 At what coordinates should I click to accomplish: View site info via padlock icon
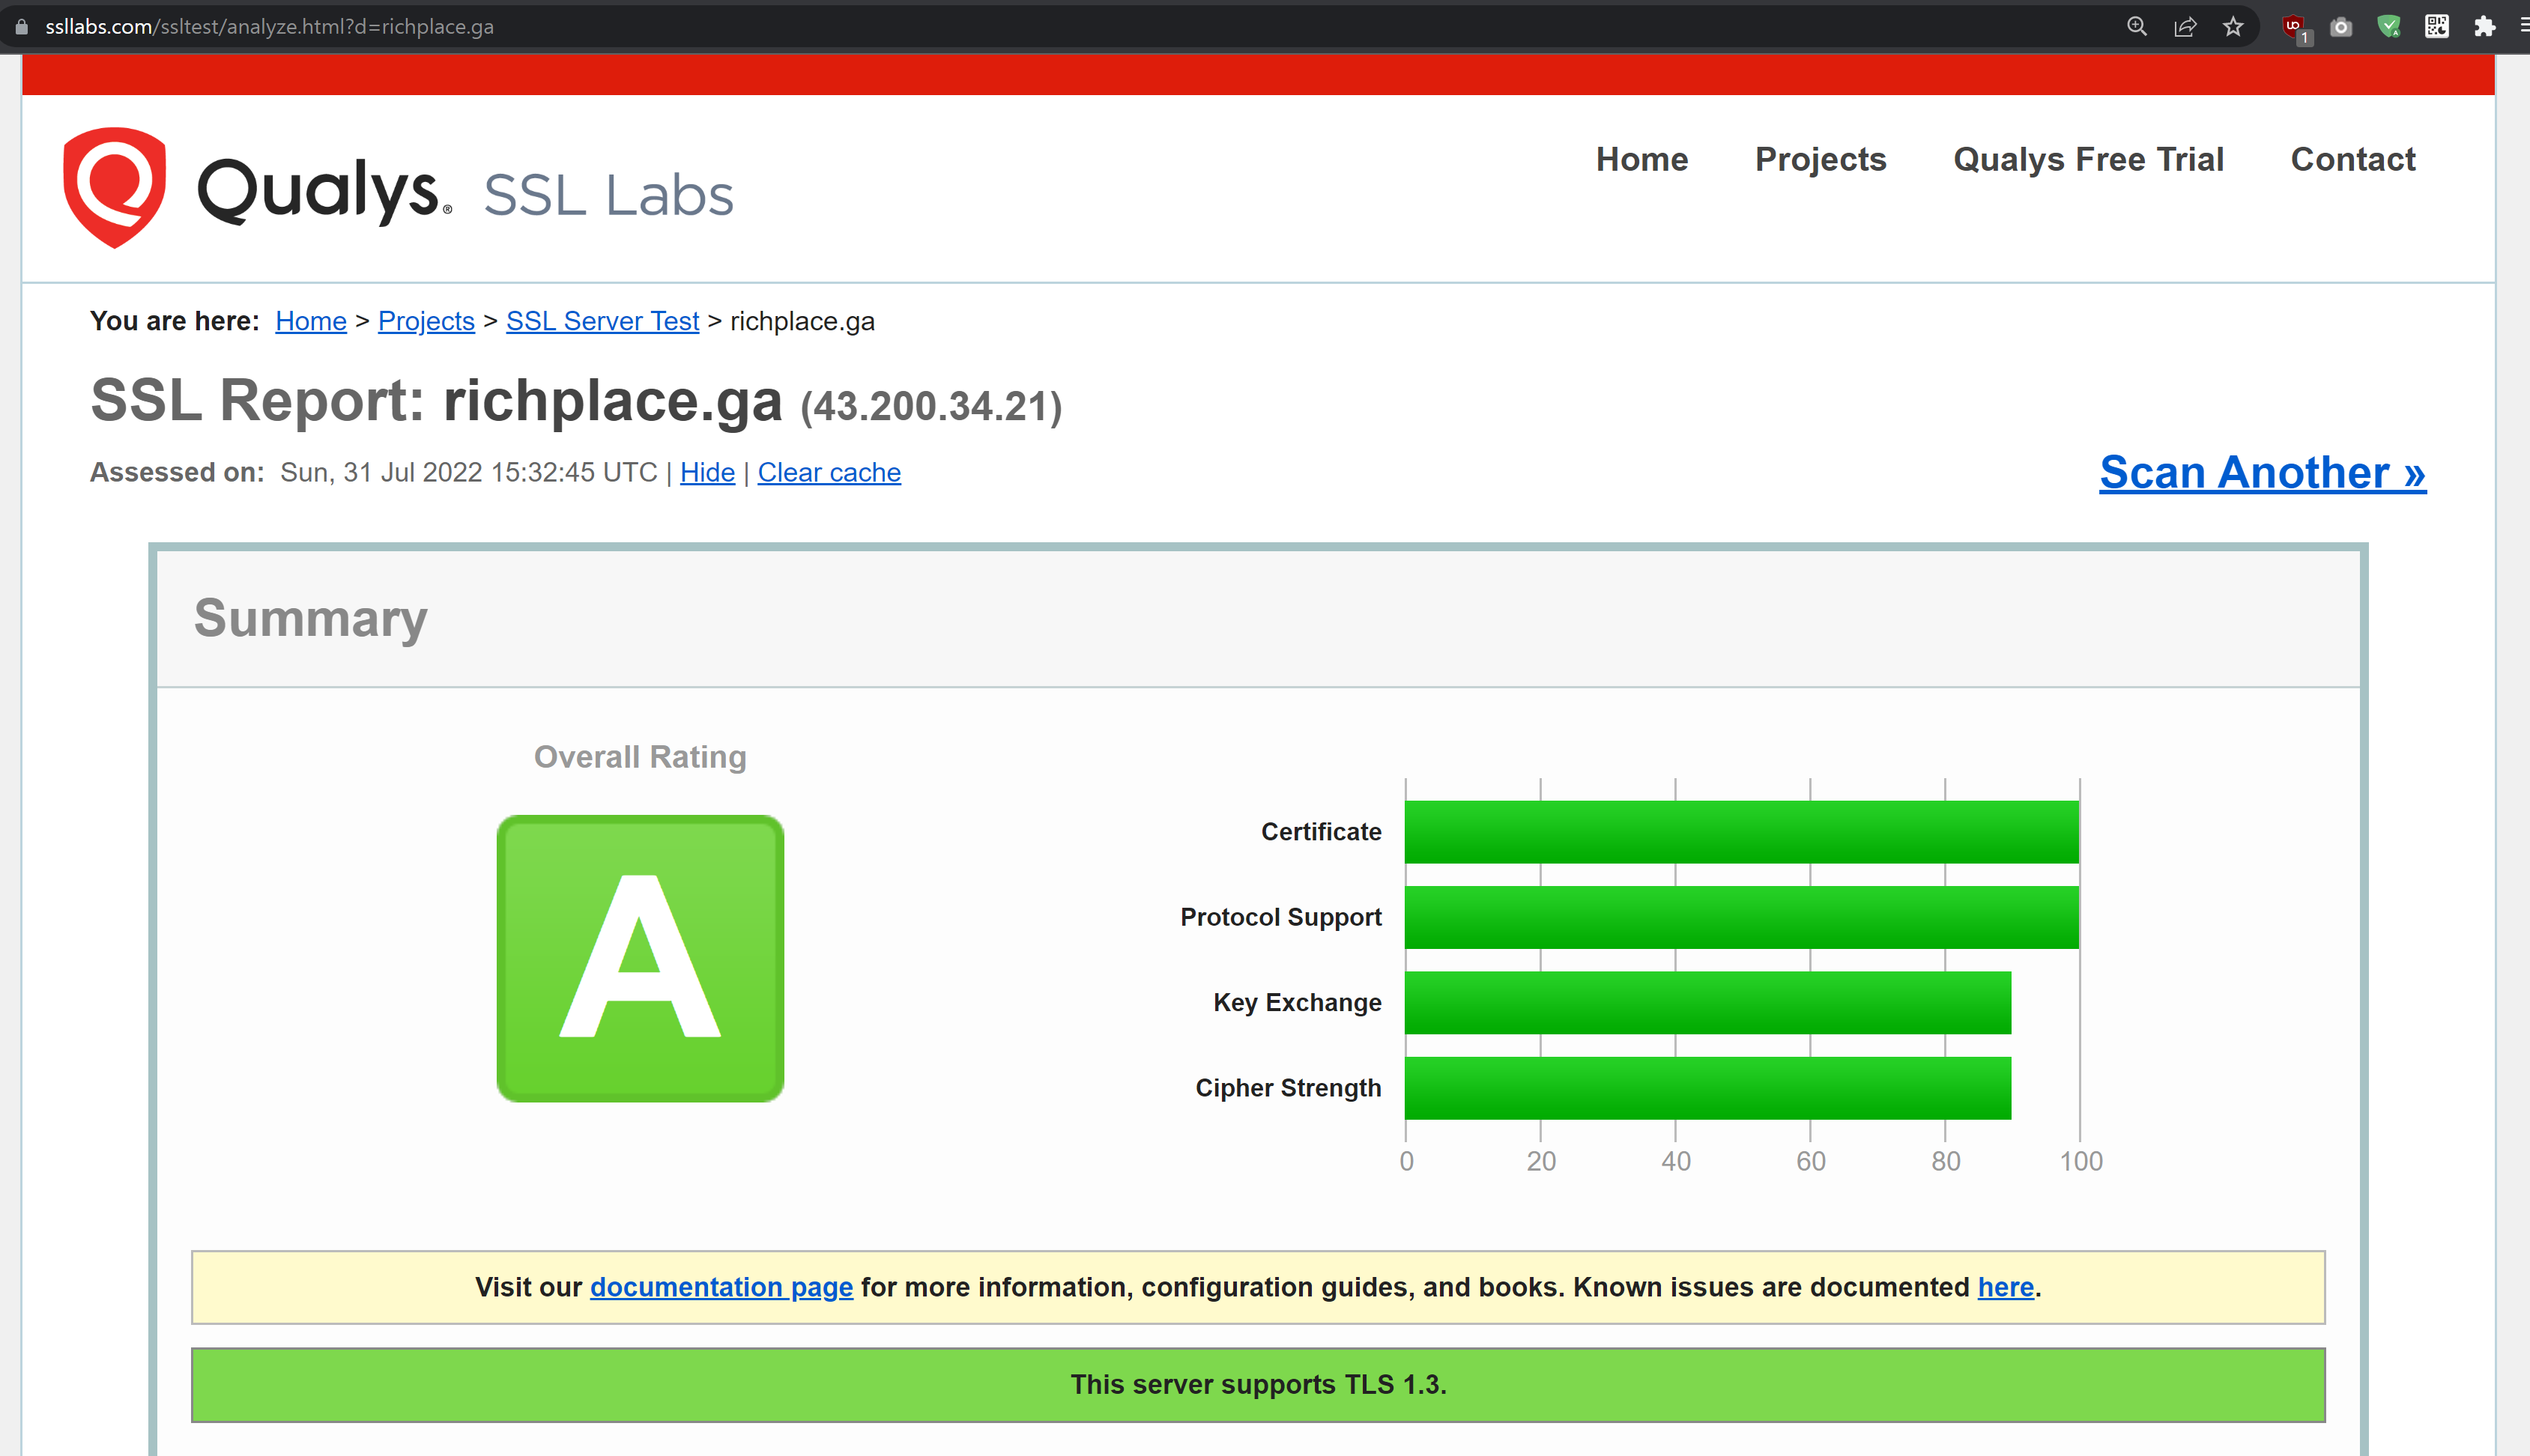point(22,27)
